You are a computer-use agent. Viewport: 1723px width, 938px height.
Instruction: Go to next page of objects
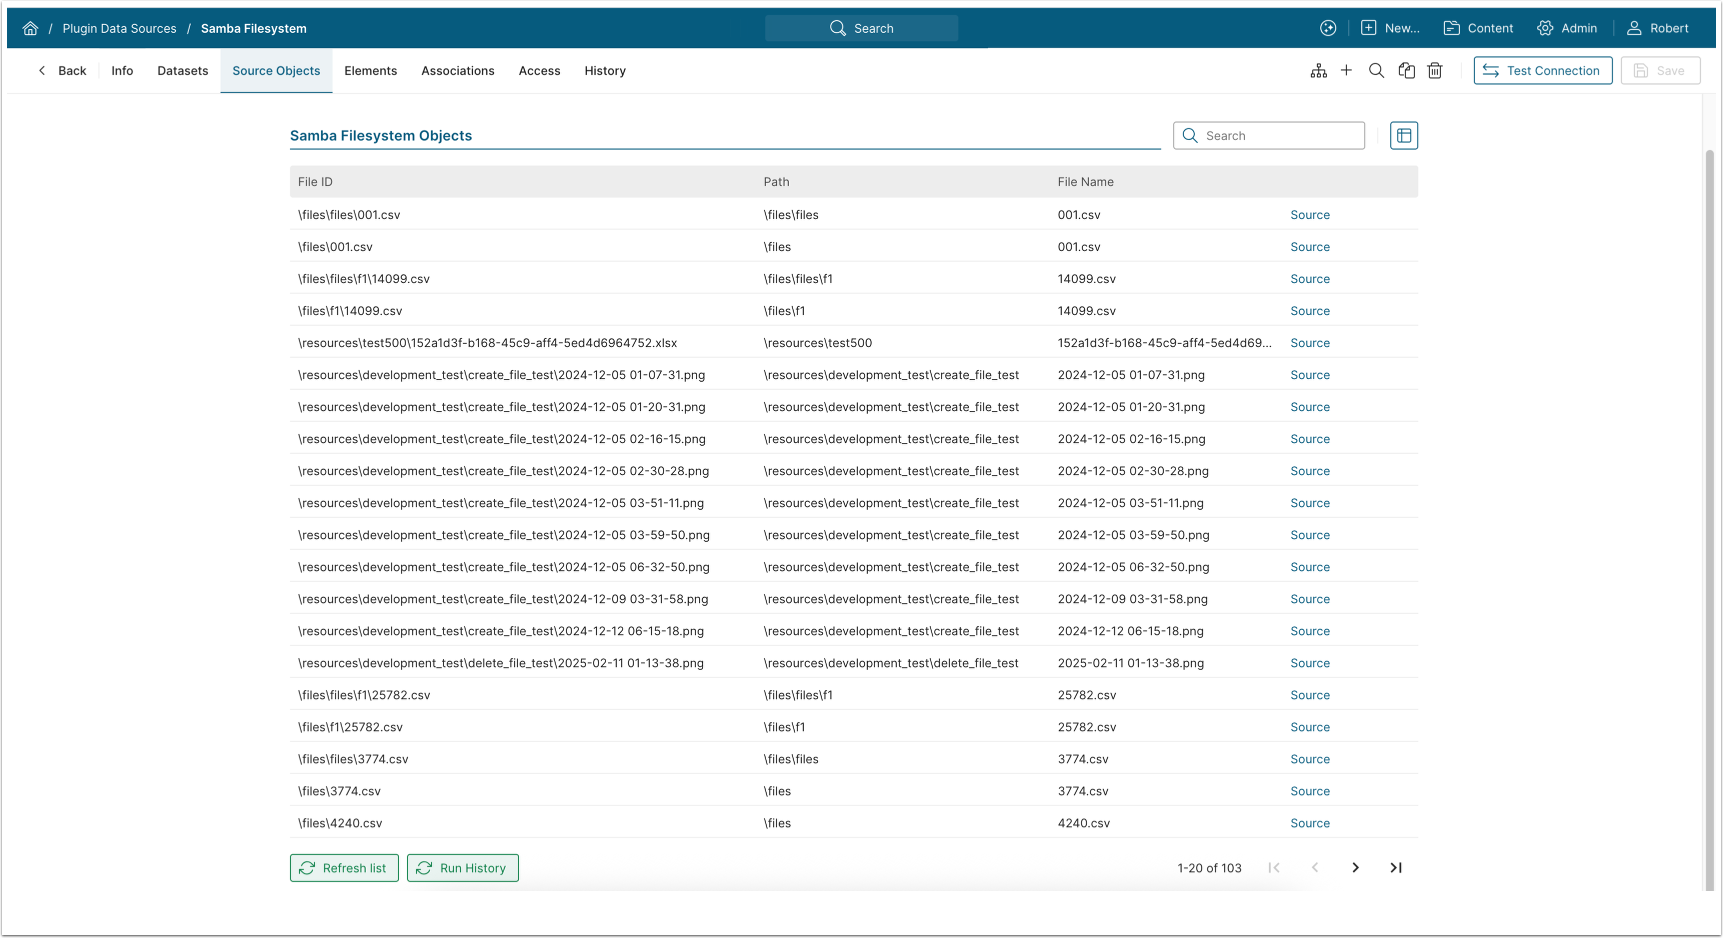pyautogui.click(x=1355, y=868)
